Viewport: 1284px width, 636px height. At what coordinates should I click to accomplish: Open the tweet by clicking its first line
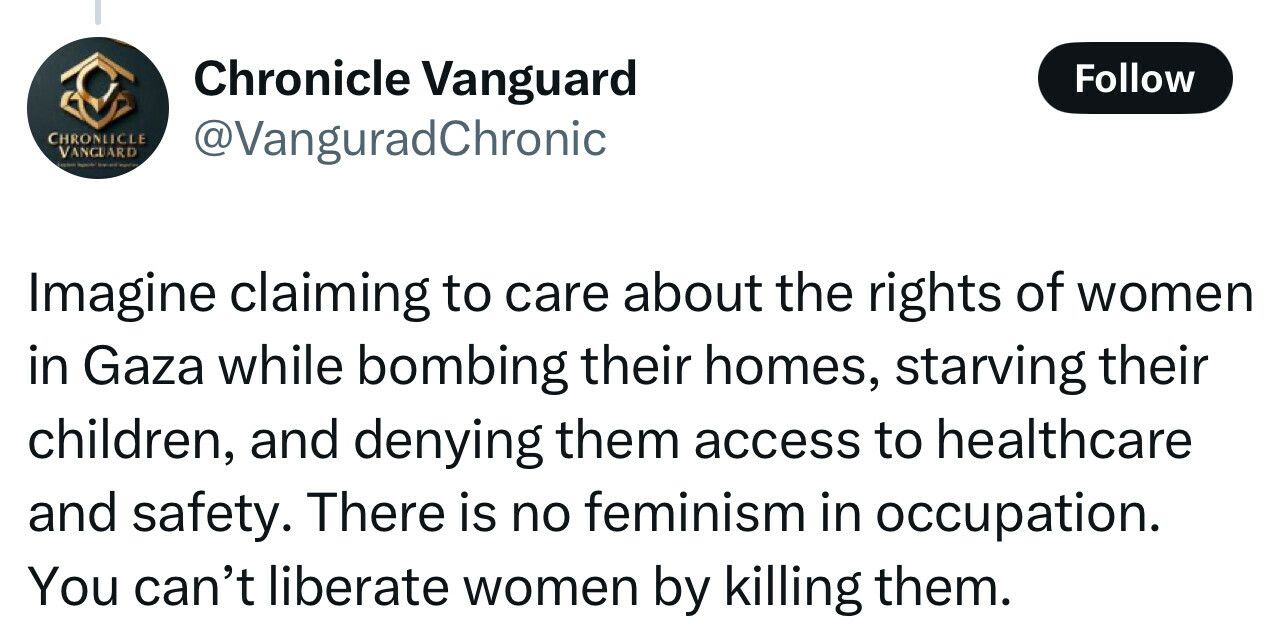pyautogui.click(x=640, y=296)
